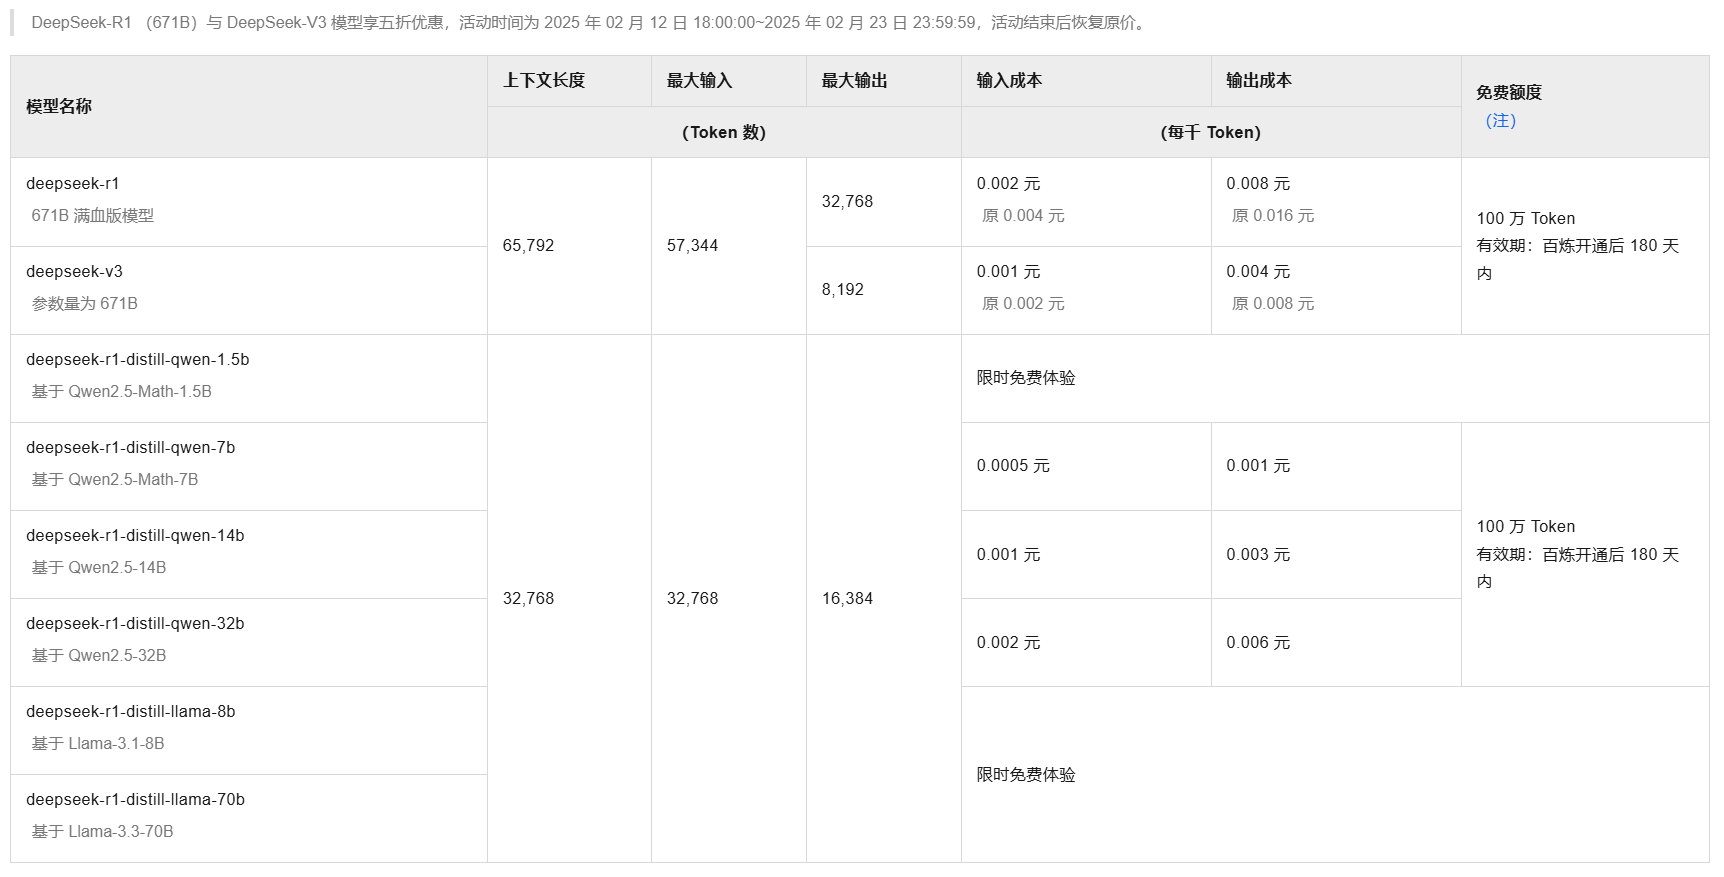1724x877 pixels.
Task: Click 100 万 Token quota for qwen distill models
Action: 1526,526
